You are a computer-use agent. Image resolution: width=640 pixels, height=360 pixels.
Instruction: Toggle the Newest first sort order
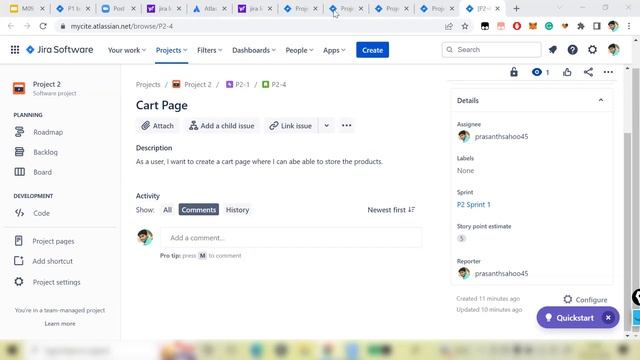point(391,210)
